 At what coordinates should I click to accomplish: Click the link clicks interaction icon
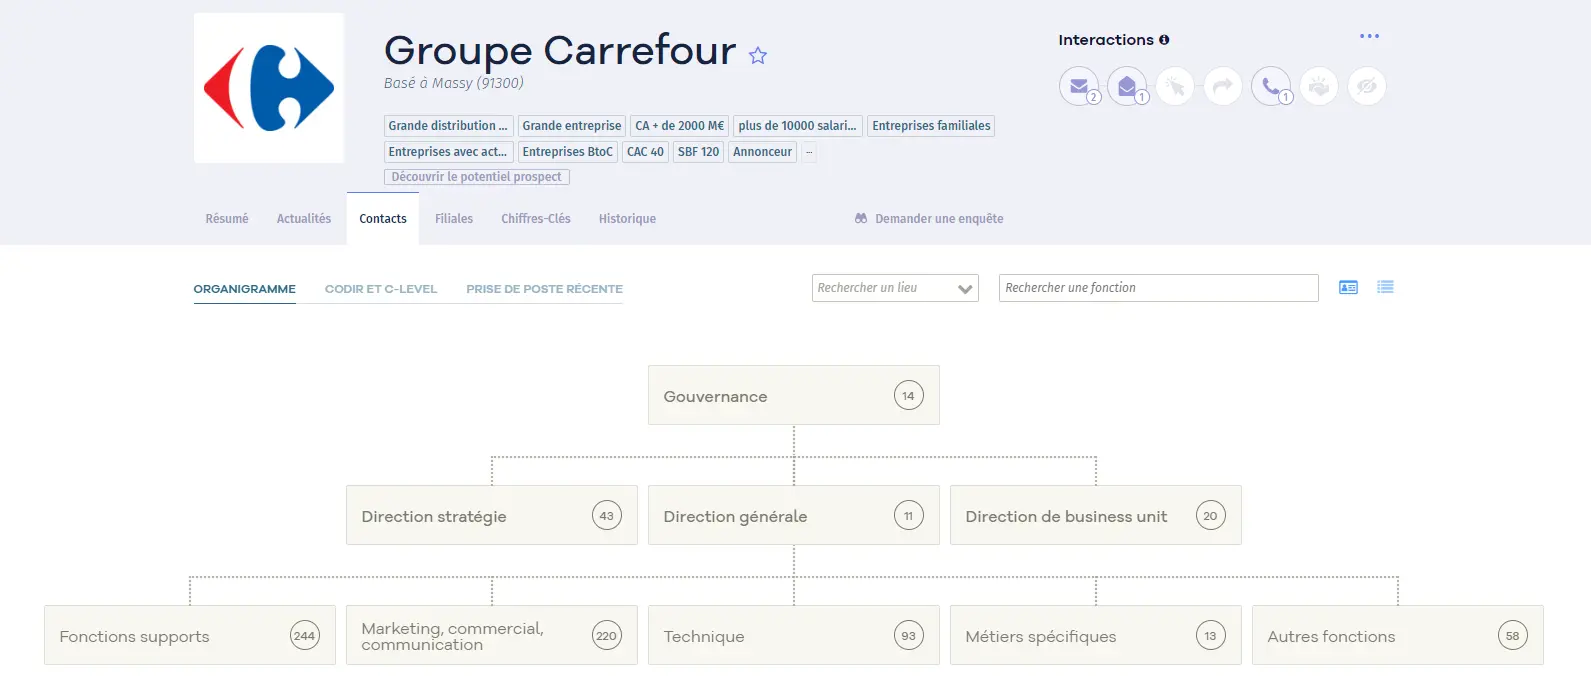(1175, 86)
